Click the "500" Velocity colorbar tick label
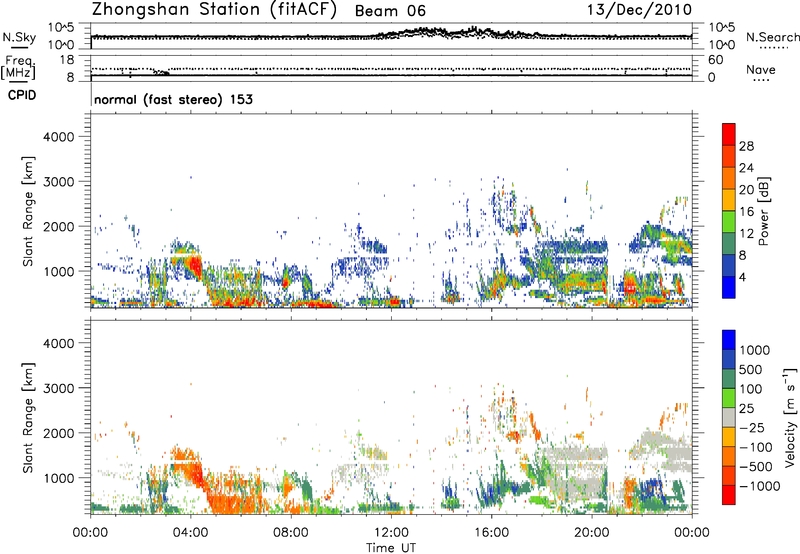 [751, 370]
